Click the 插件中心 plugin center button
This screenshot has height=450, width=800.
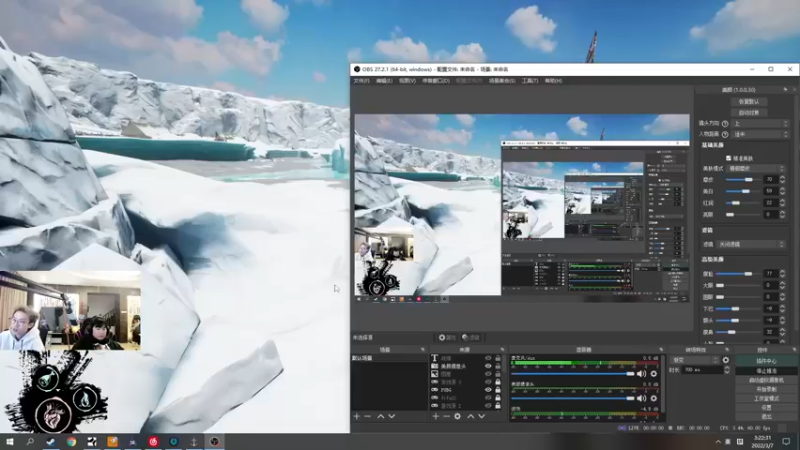[x=766, y=361]
